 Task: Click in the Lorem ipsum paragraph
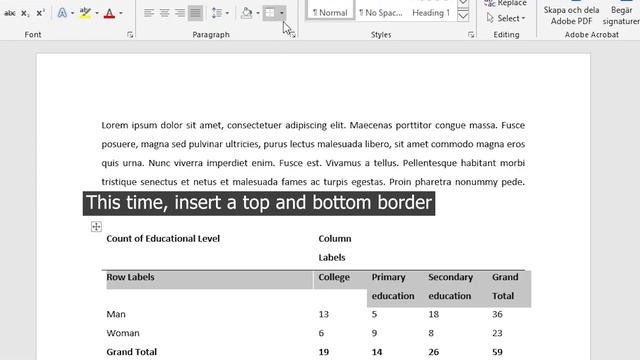pos(313,153)
